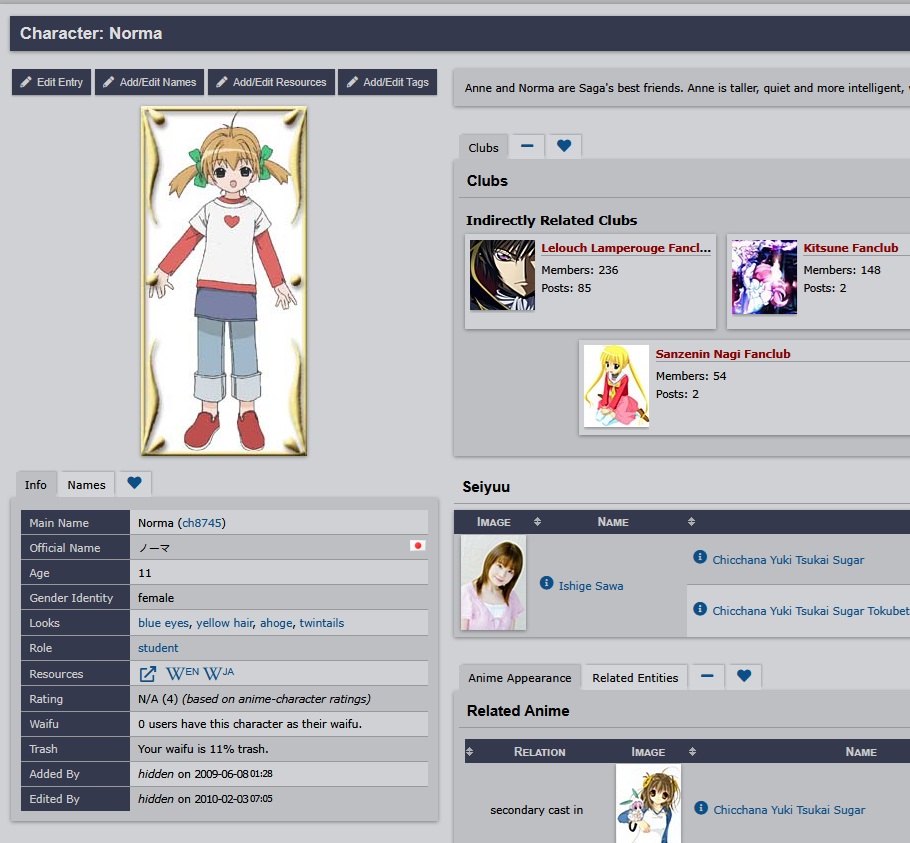Open the blue eyes tag
The width and height of the screenshot is (910, 843).
tap(163, 623)
